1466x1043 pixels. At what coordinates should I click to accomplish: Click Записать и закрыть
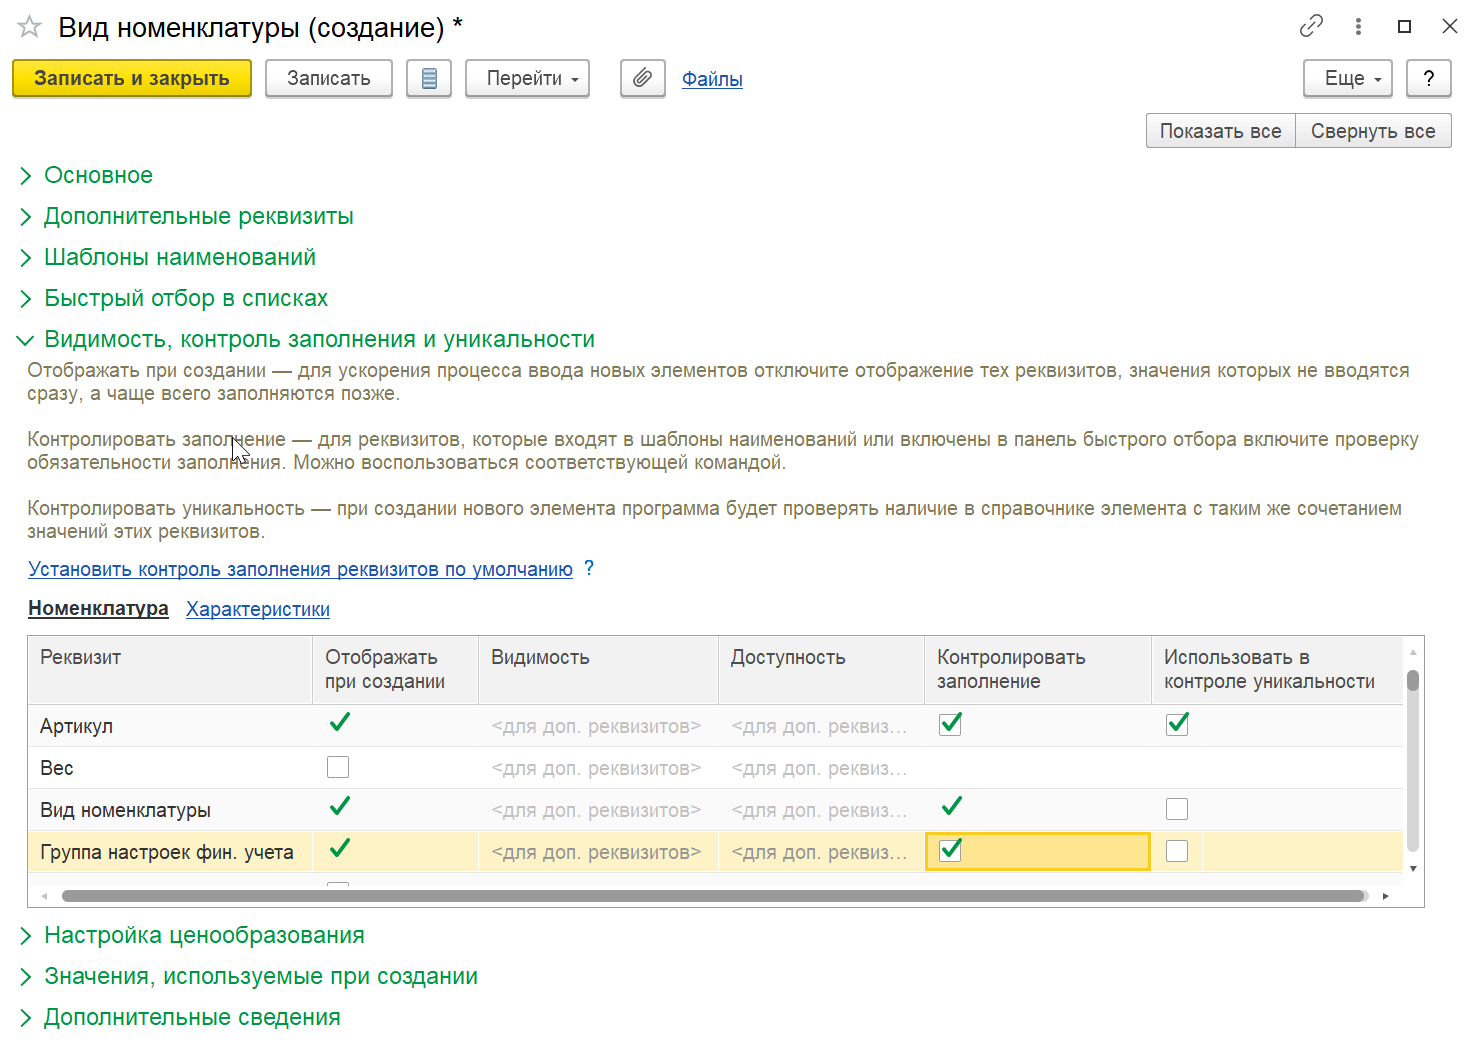pos(132,78)
